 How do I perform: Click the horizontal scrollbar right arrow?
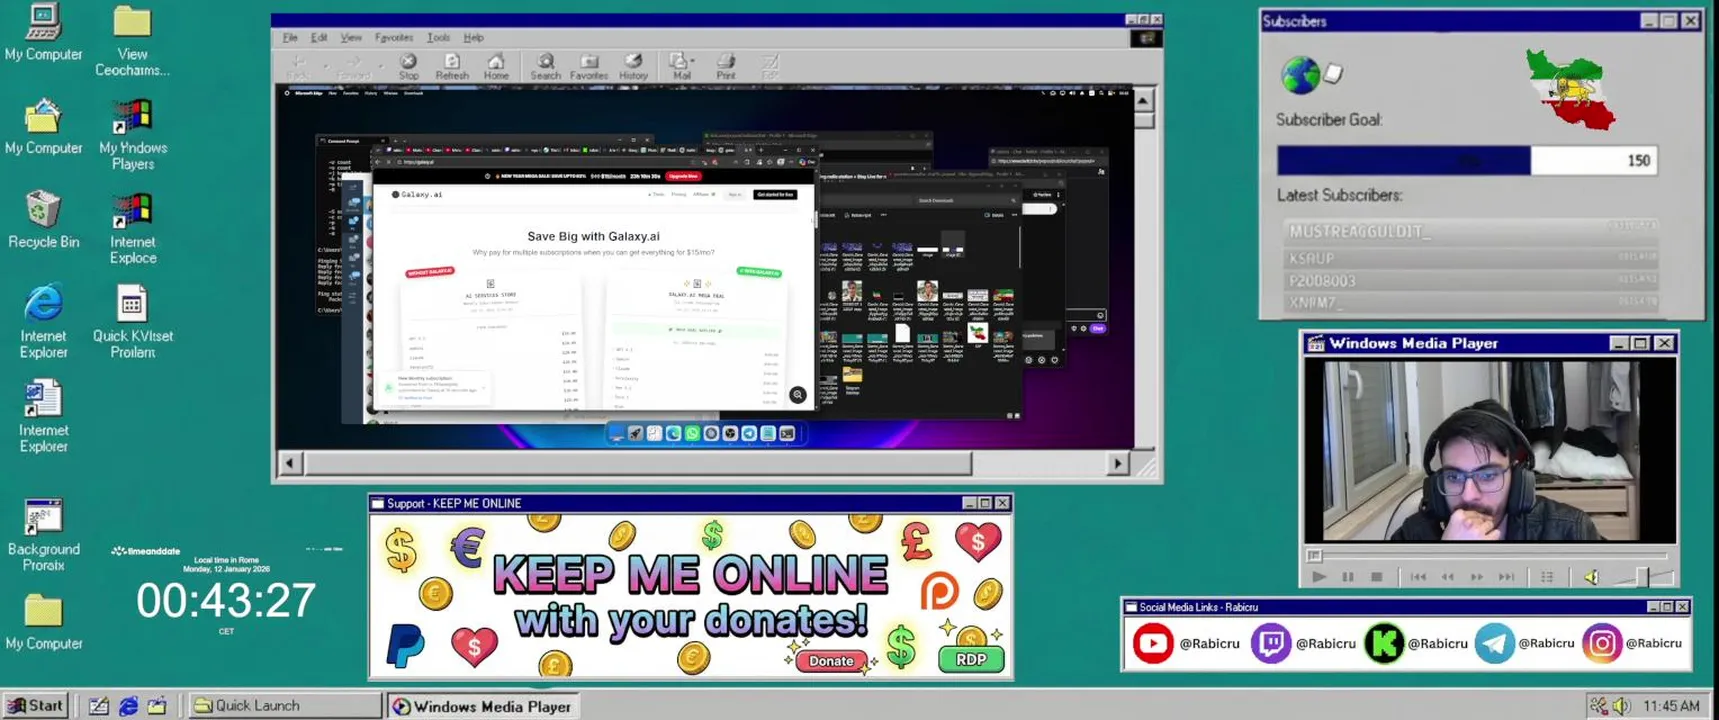click(x=1118, y=463)
